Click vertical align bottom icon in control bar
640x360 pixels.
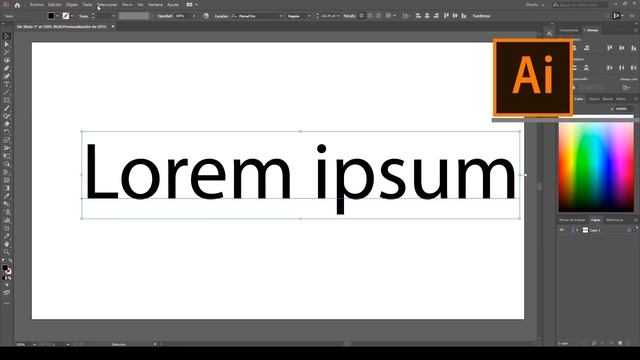(464, 16)
